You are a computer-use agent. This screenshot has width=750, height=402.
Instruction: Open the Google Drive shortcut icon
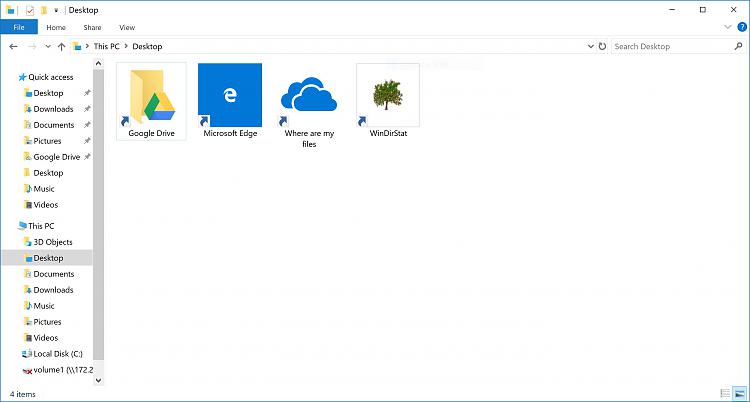coord(151,101)
